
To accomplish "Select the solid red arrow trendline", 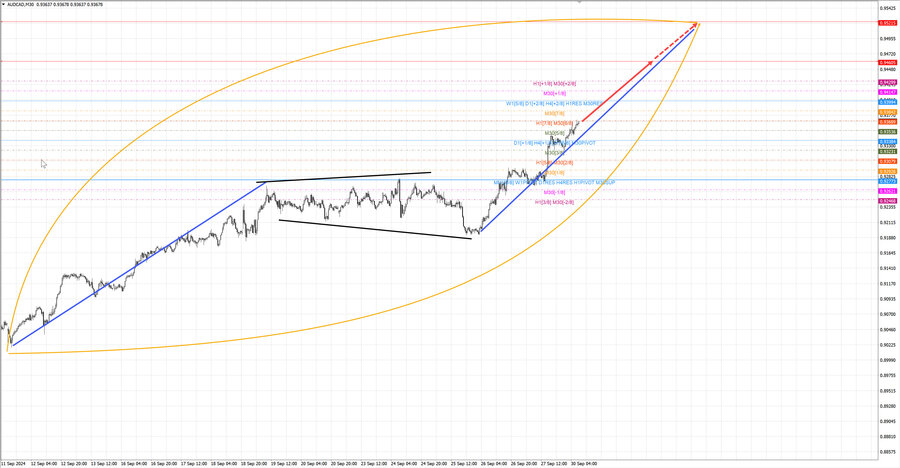I will [617, 91].
